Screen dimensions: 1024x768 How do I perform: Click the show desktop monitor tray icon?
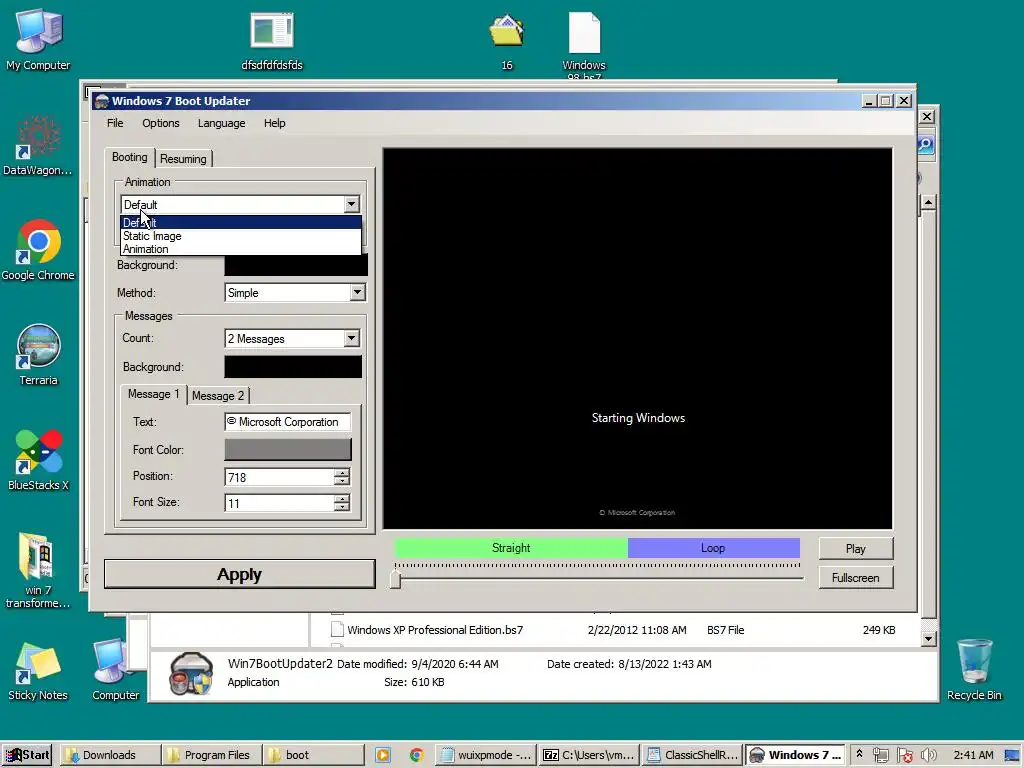1012,755
